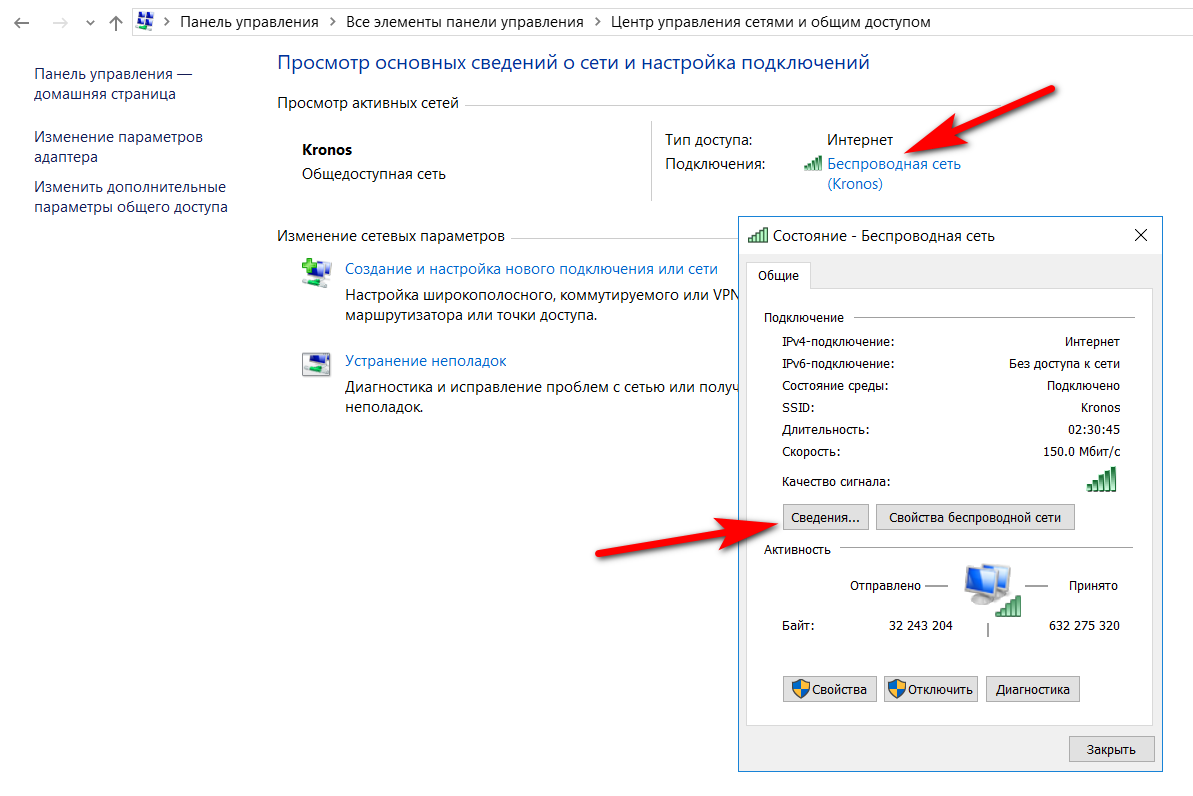Open Изменение параметров адаптера link
This screenshot has width=1193, height=796.
[x=118, y=147]
